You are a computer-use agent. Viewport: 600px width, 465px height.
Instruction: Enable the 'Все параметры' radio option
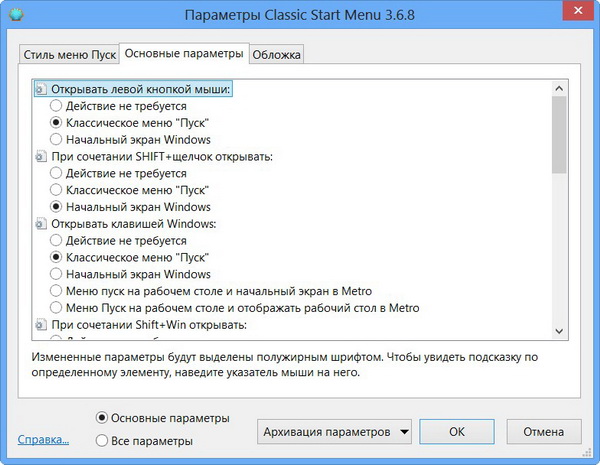102,440
